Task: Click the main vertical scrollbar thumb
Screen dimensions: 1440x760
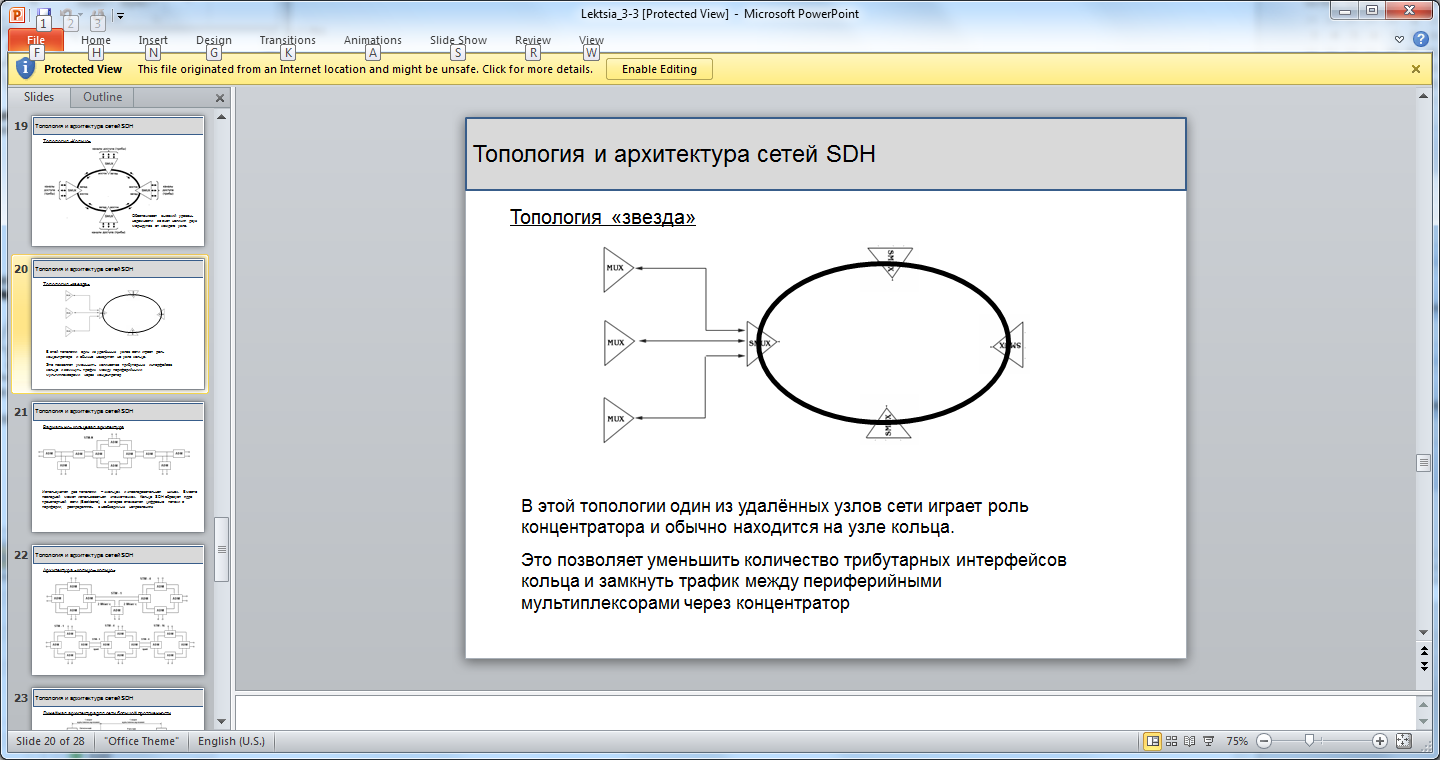Action: tap(1424, 463)
